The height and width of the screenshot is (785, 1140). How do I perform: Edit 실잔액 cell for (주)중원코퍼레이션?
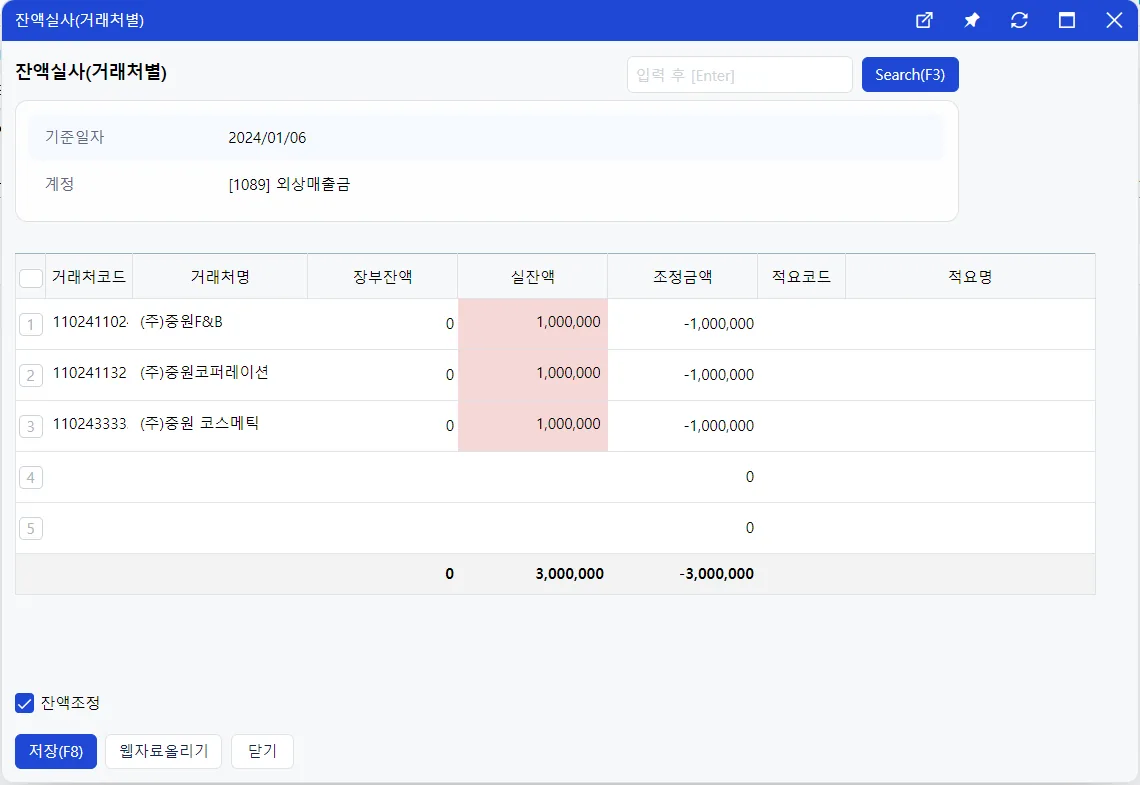(533, 375)
